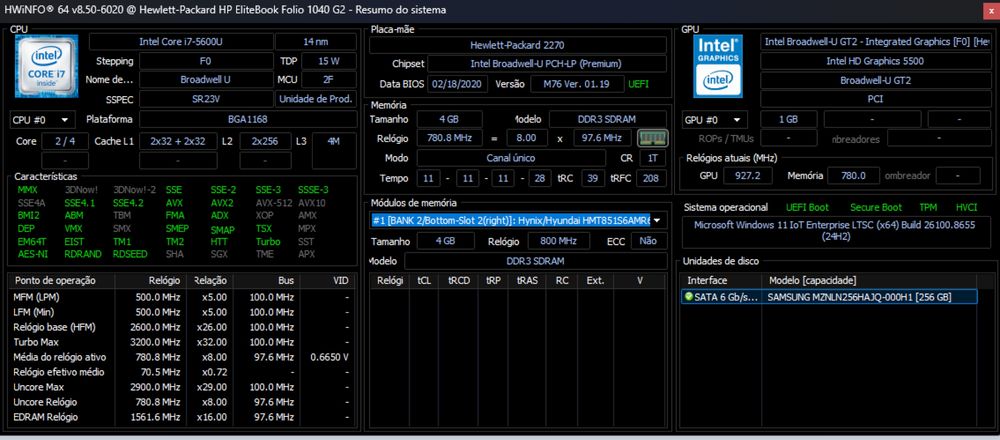
Task: Click the Intel Graphics logo
Action: point(718,66)
